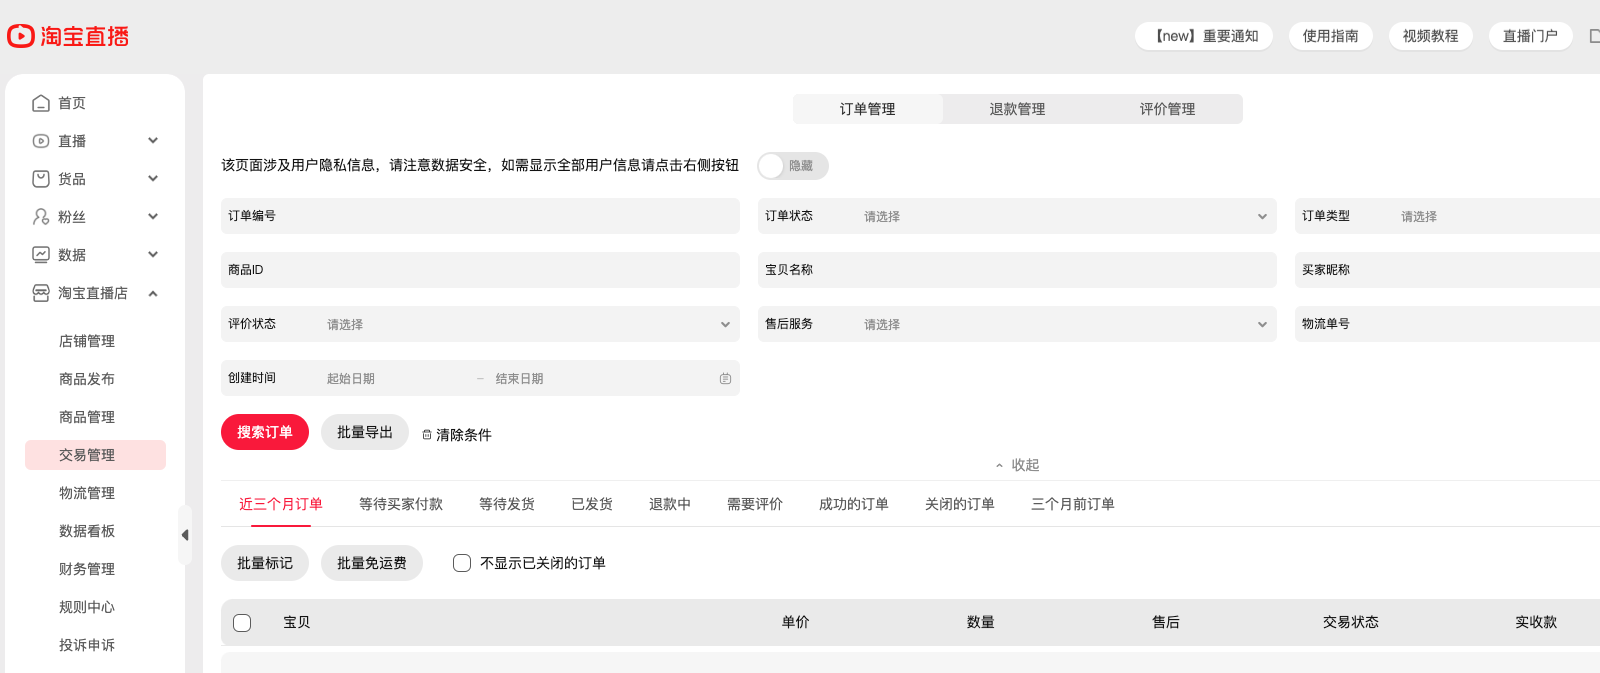Expand the 货品 sidebar menu chevron
1600x673 pixels.
point(153,179)
